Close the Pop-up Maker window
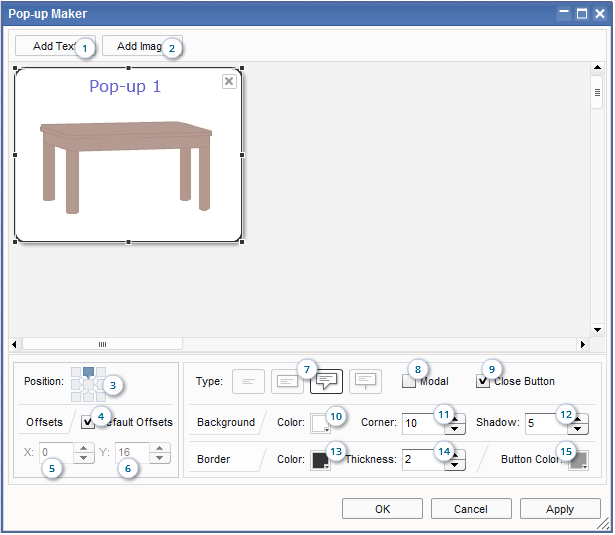This screenshot has height=535, width=615. (x=600, y=14)
